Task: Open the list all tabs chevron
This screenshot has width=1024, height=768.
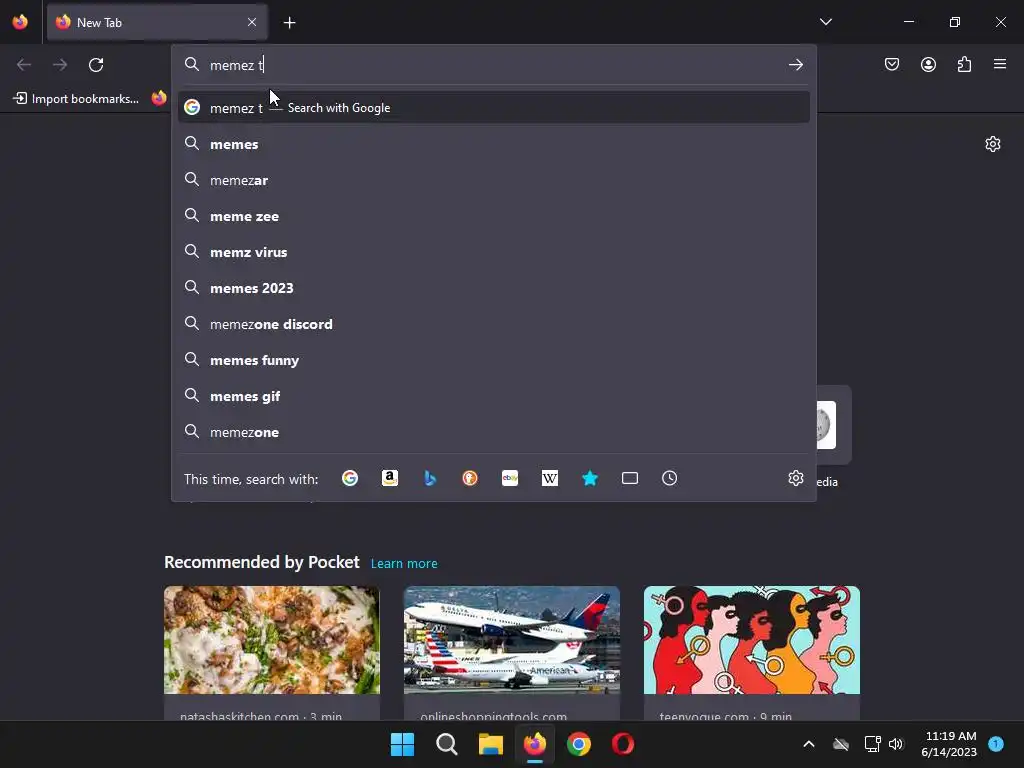Action: point(825,22)
